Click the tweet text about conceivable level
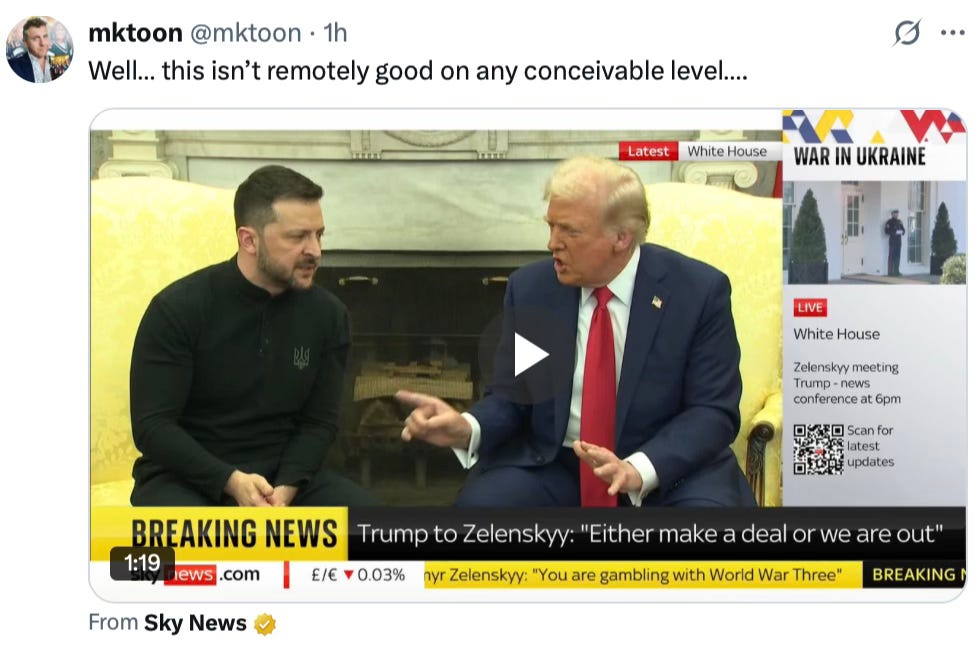This screenshot has width=976, height=658. pyautogui.click(x=418, y=71)
